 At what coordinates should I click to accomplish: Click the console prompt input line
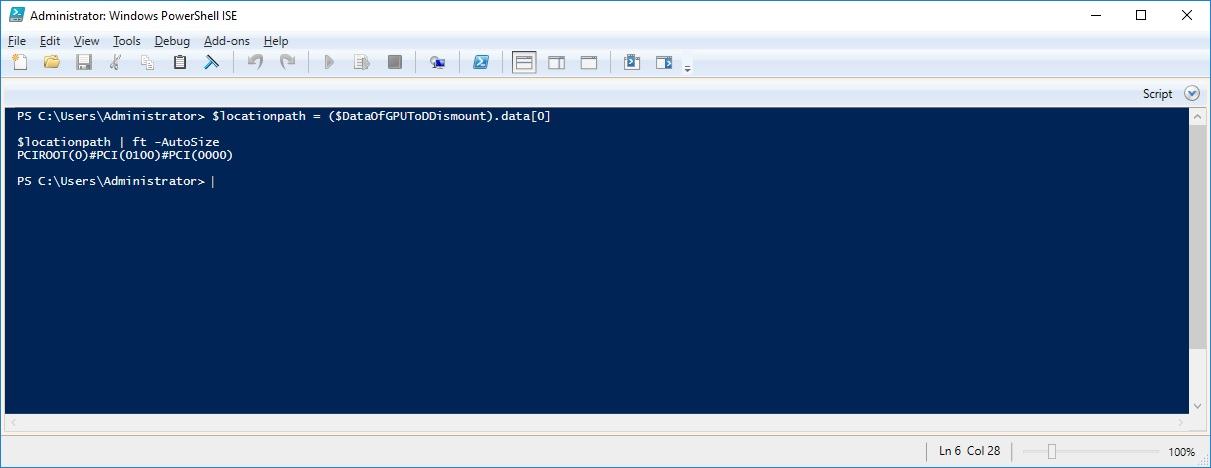point(115,181)
